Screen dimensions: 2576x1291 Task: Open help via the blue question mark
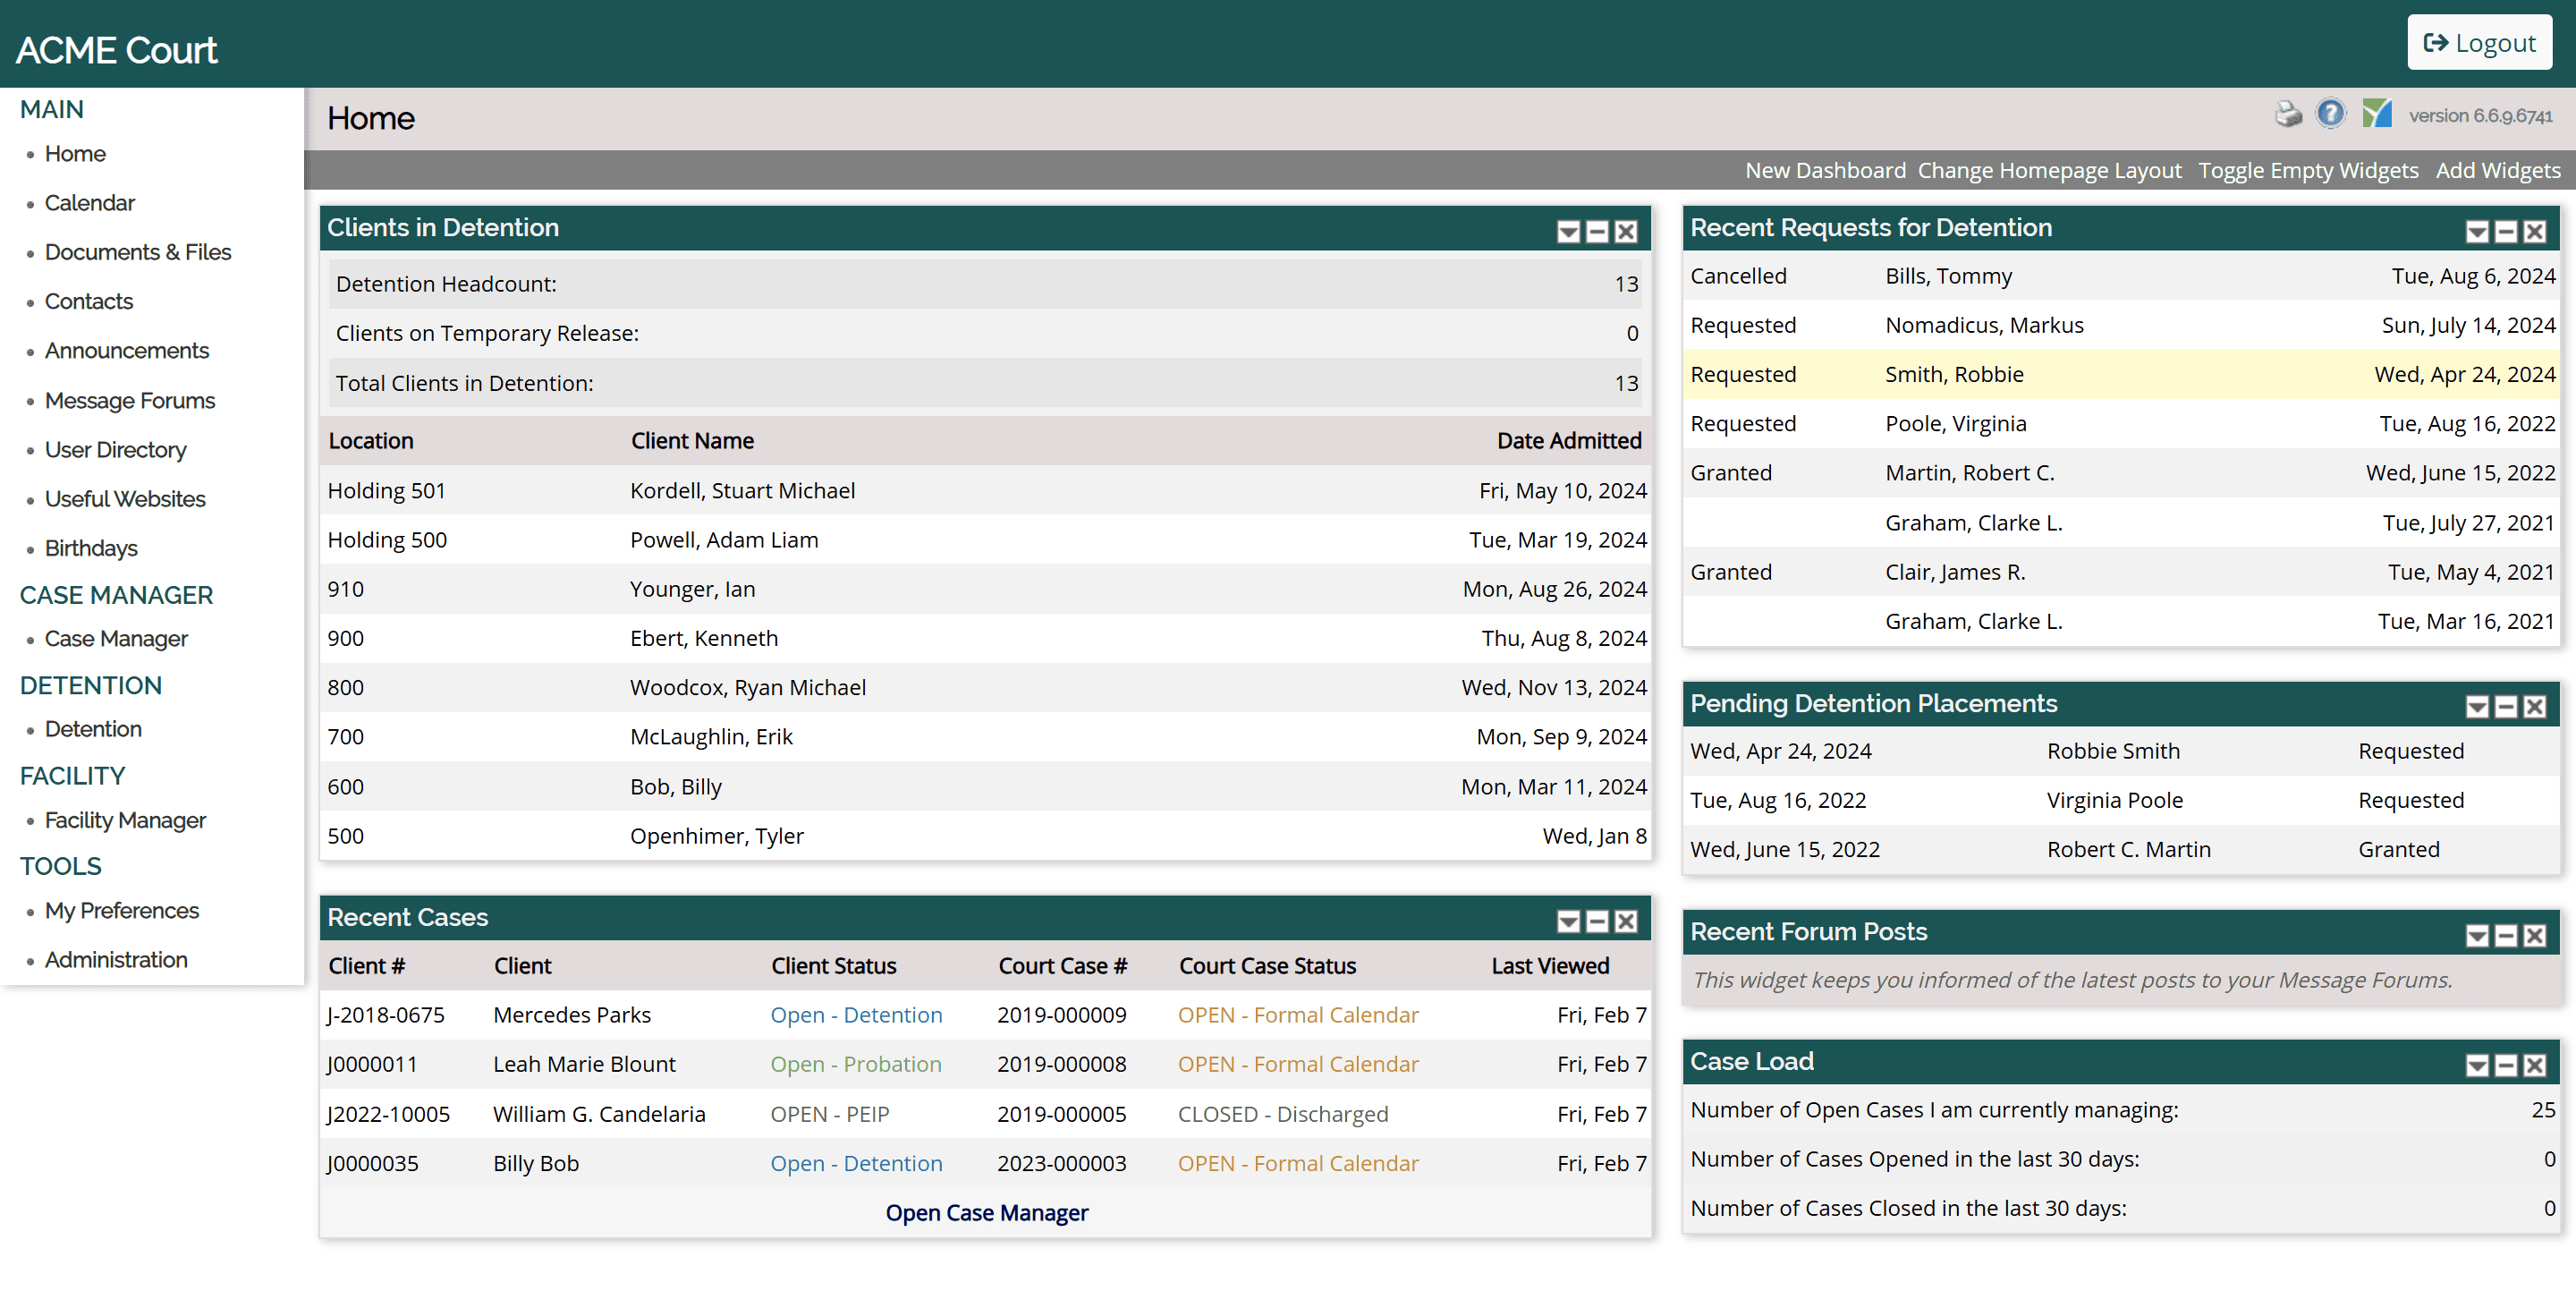pyautogui.click(x=2330, y=114)
